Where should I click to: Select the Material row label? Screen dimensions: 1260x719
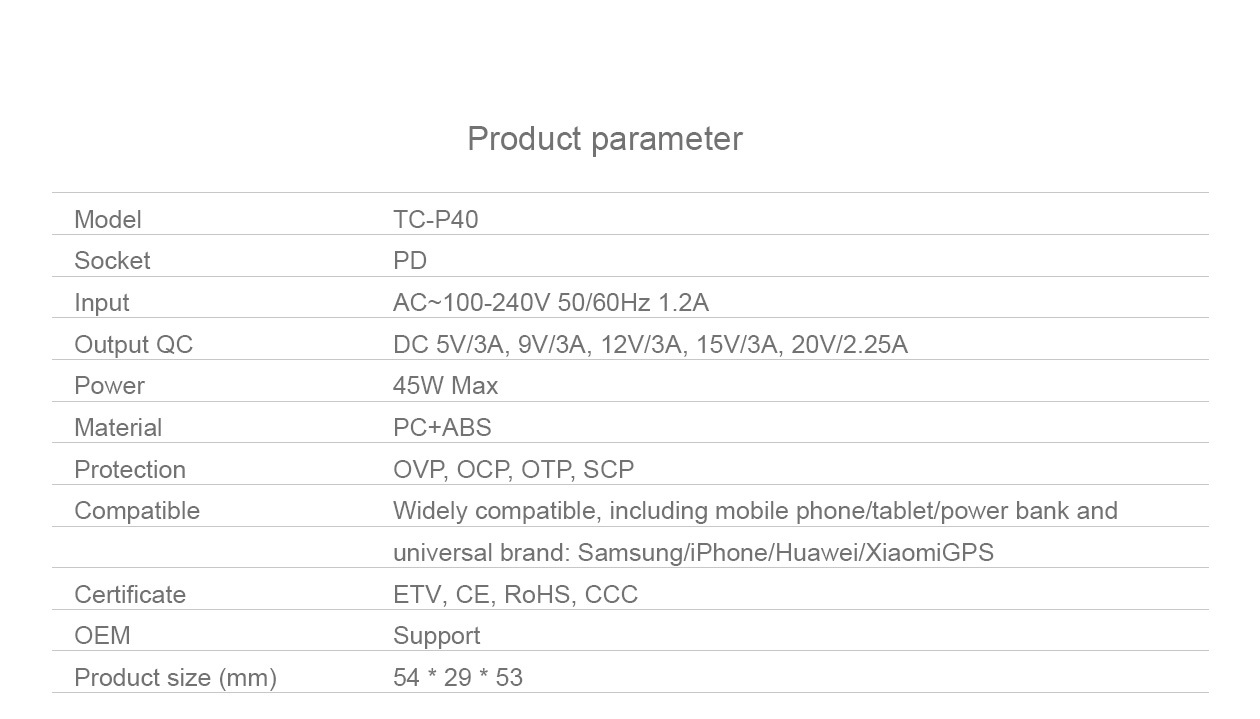pos(118,428)
